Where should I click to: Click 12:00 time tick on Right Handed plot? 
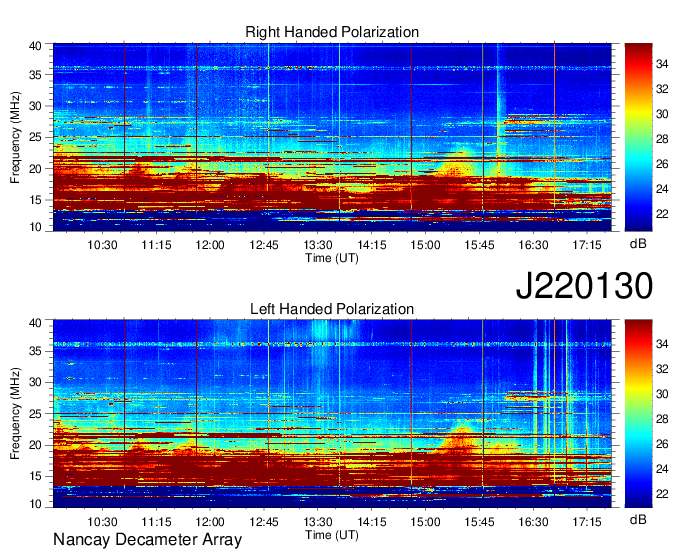pos(210,245)
